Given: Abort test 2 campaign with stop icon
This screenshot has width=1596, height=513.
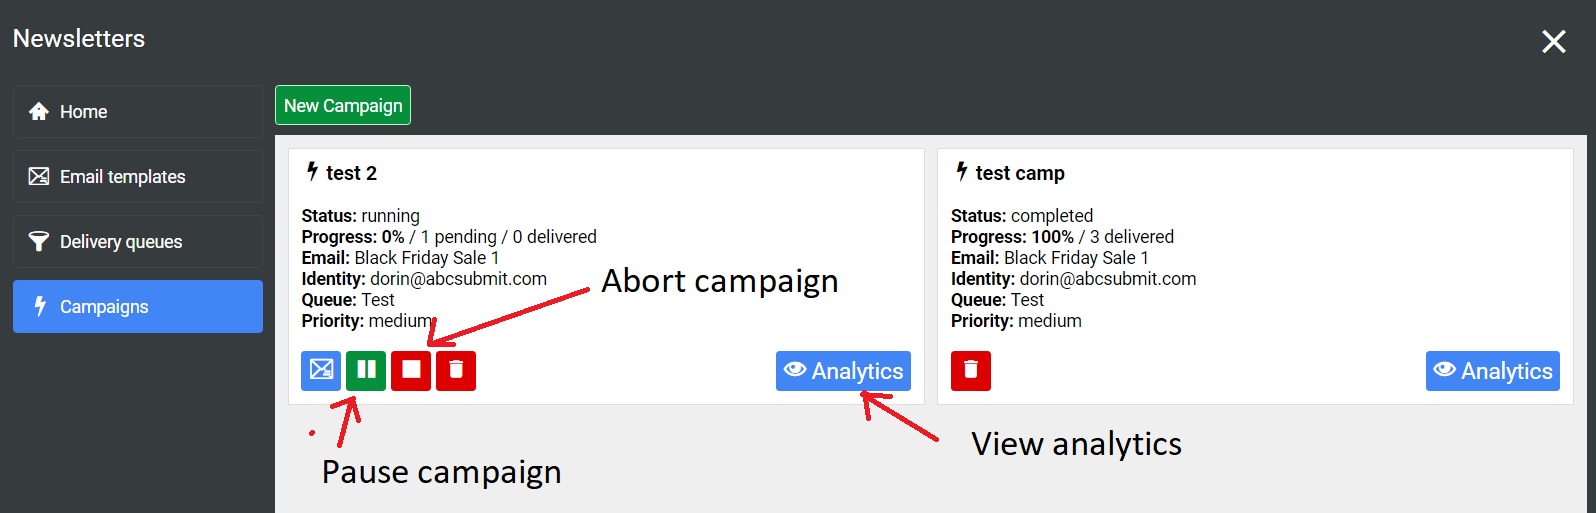Looking at the screenshot, I should pos(411,371).
